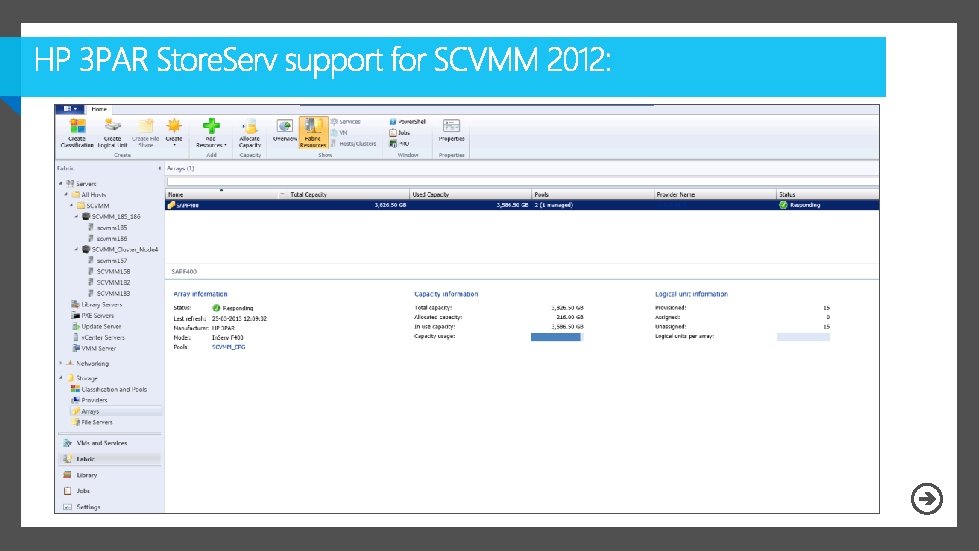Click the arrays search filter field
The image size is (979, 551).
pos(522,182)
